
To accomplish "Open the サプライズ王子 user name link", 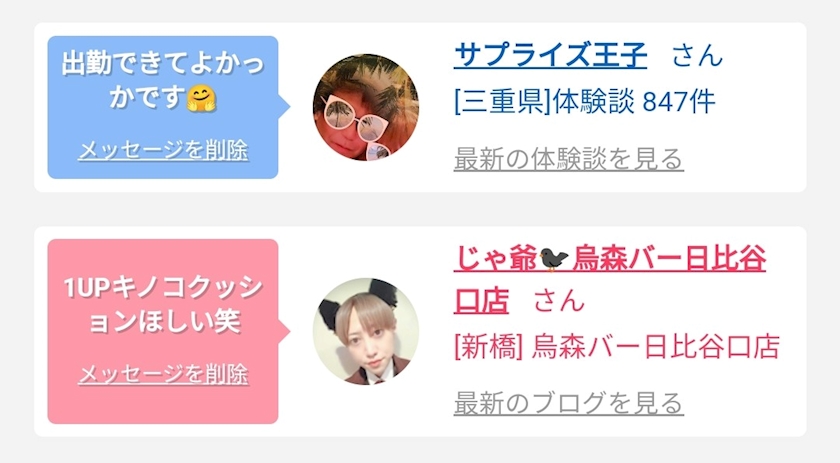I will pyautogui.click(x=550, y=55).
